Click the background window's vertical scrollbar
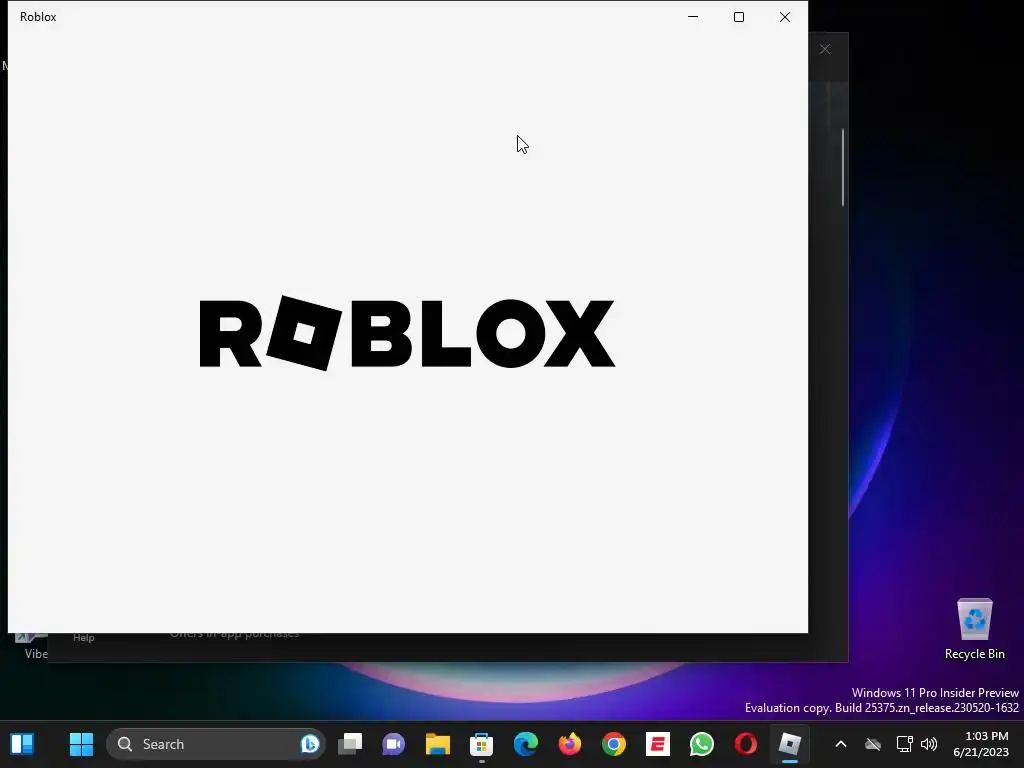The height and width of the screenshot is (768, 1024). (x=843, y=167)
